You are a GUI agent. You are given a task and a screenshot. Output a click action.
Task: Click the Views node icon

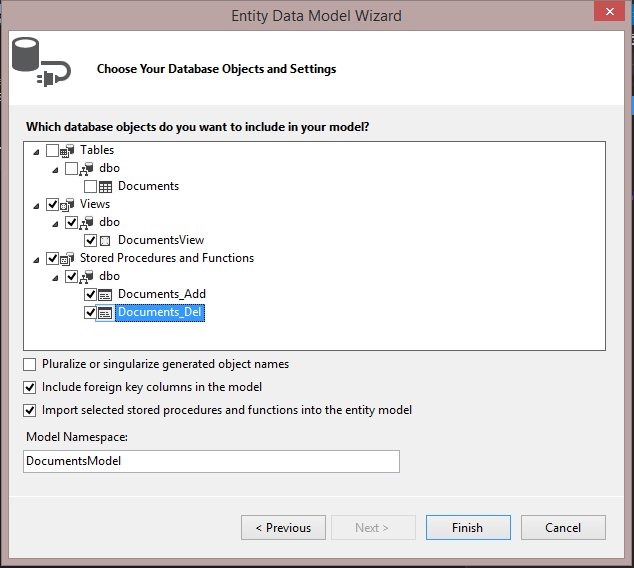68,204
